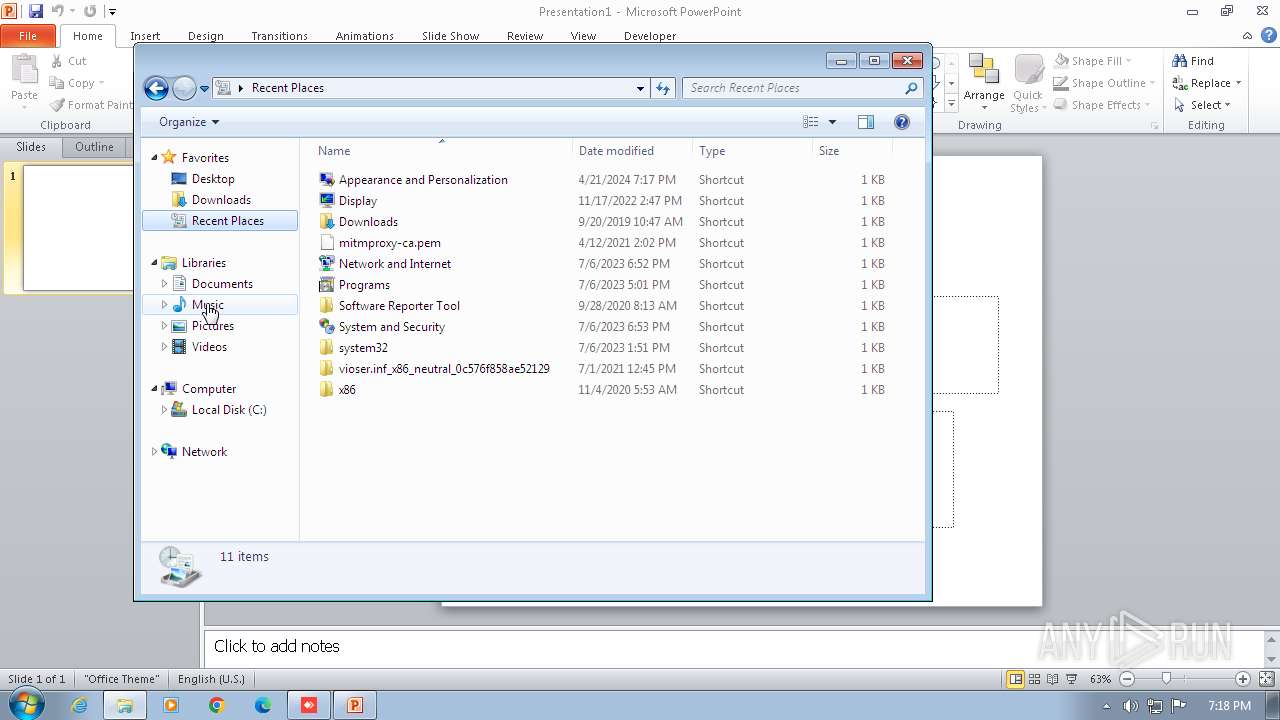Screen dimensions: 1280x720
Task: Click the Arrange icon in Drawing group
Action: coord(984,69)
